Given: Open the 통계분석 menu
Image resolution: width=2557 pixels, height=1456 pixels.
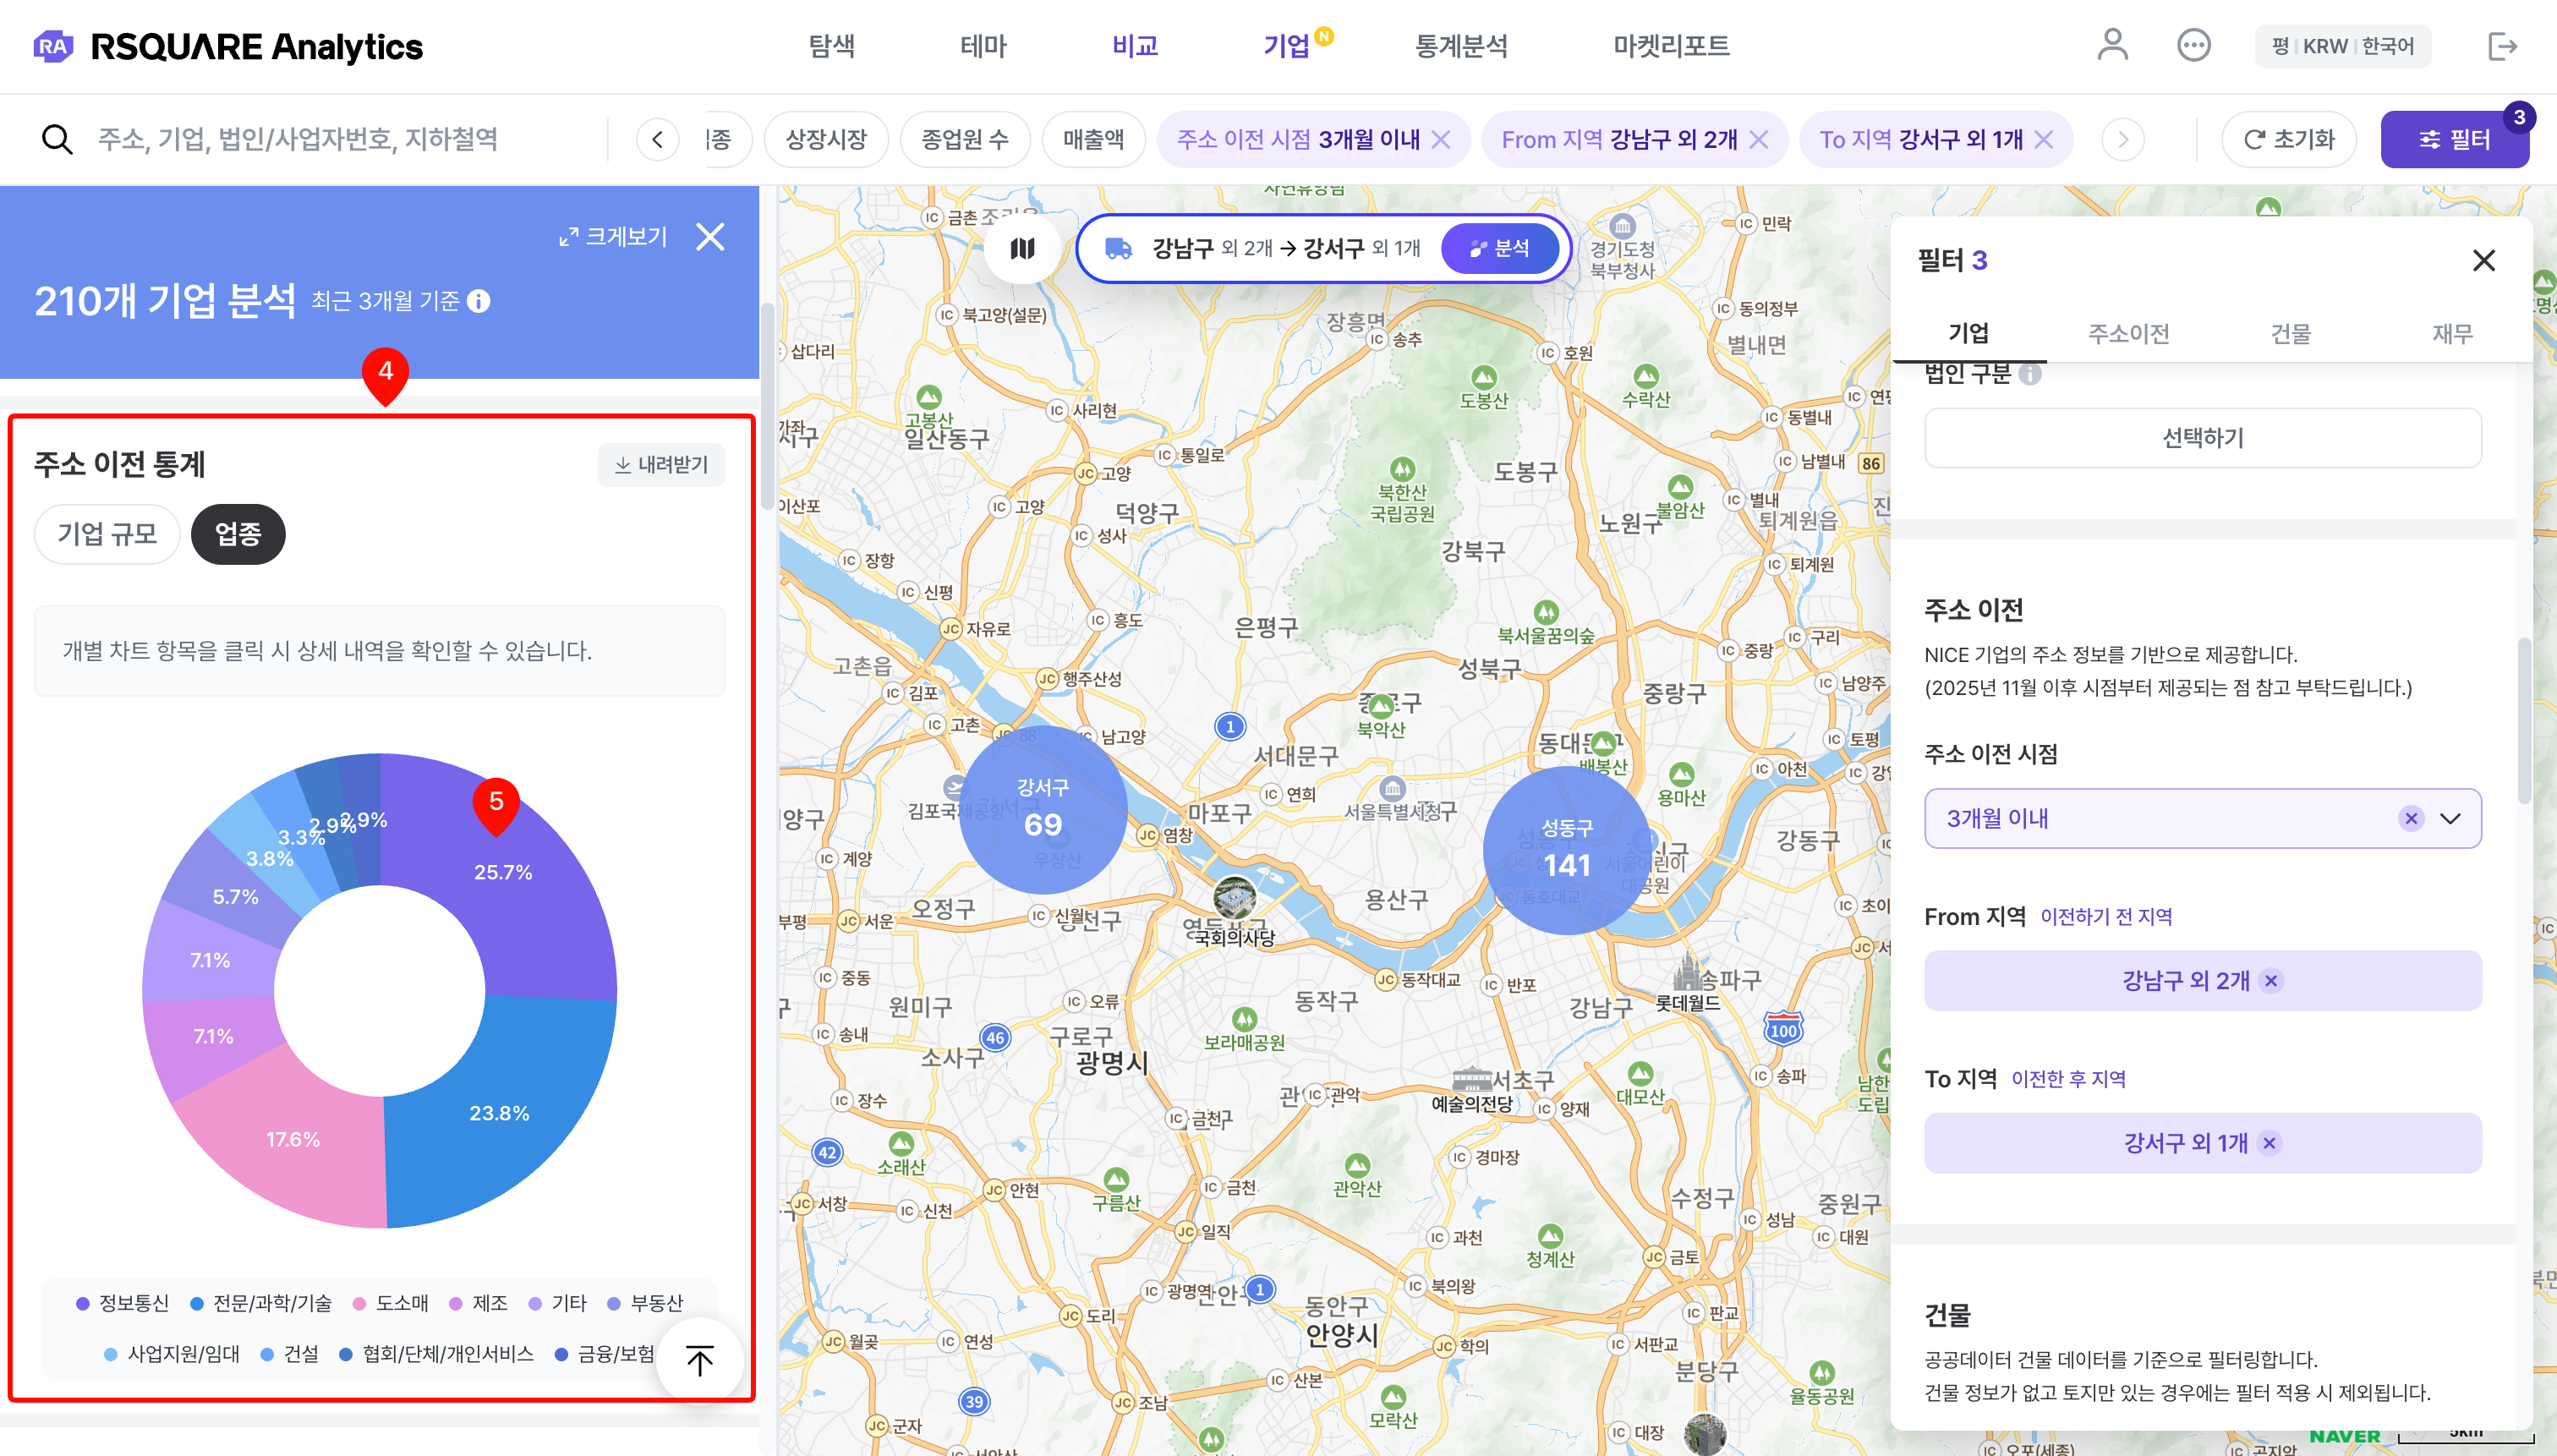Looking at the screenshot, I should point(1460,46).
